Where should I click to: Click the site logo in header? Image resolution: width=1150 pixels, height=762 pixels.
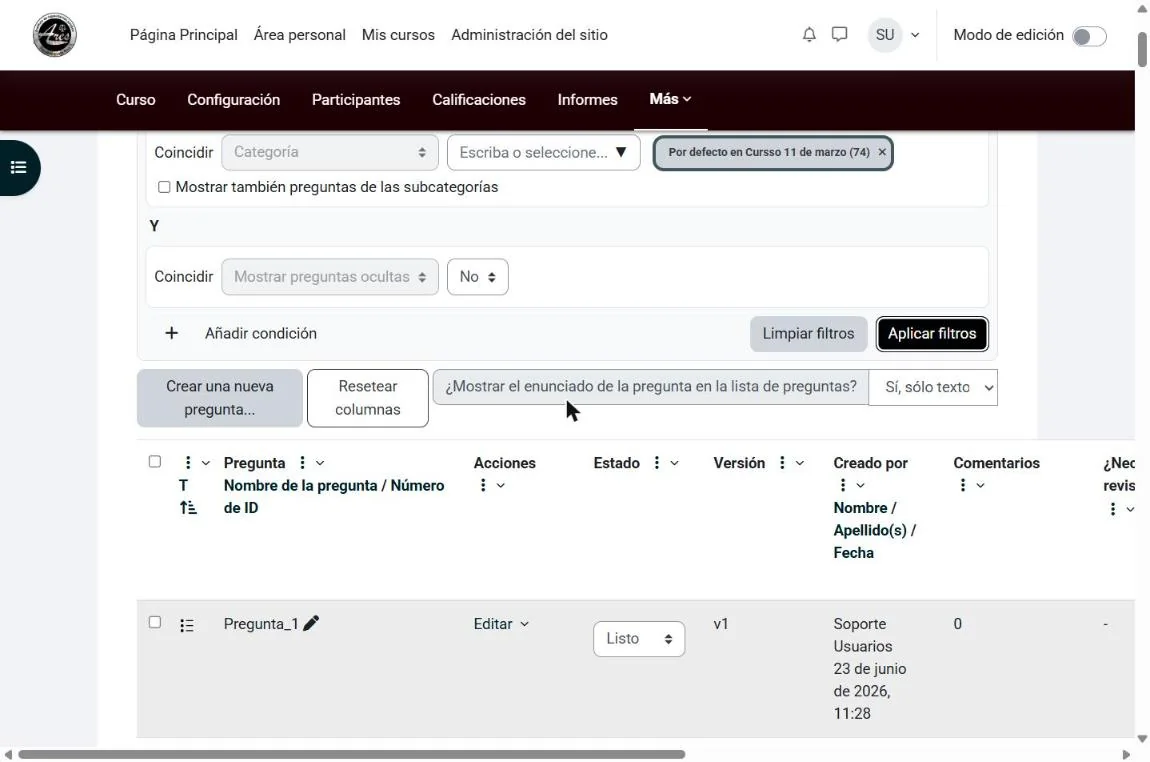click(54, 34)
